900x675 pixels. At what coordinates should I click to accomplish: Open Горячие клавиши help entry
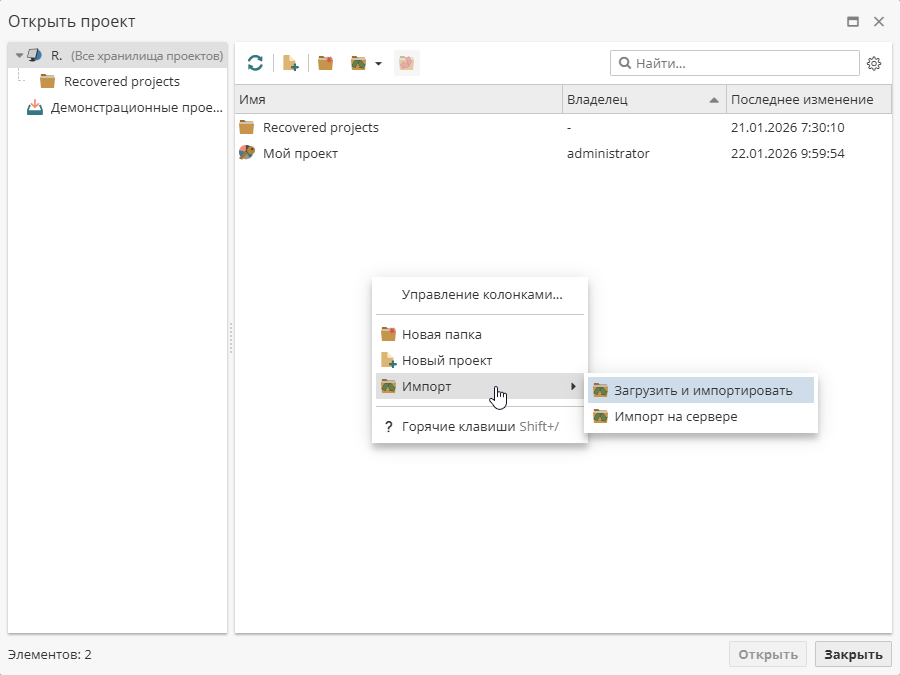point(479,426)
